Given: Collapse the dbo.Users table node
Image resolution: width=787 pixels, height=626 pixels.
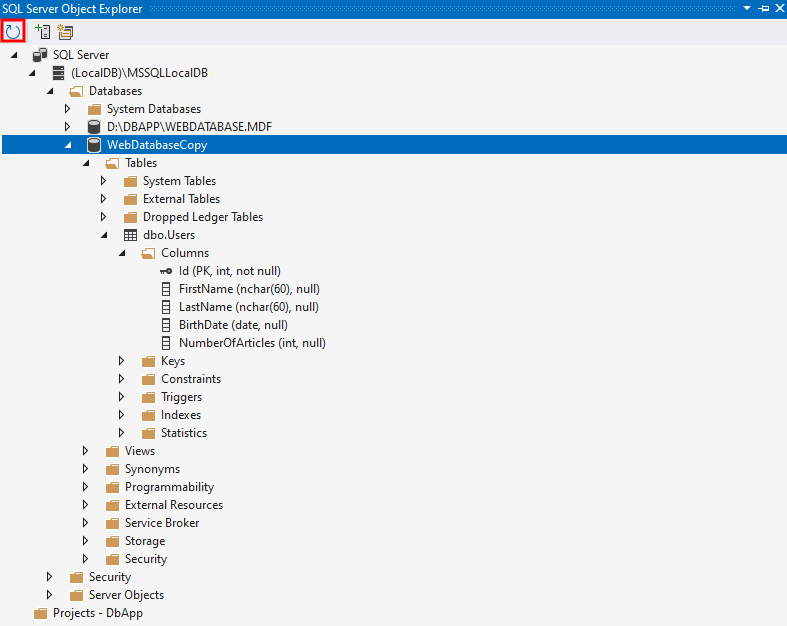Looking at the screenshot, I should (104, 235).
